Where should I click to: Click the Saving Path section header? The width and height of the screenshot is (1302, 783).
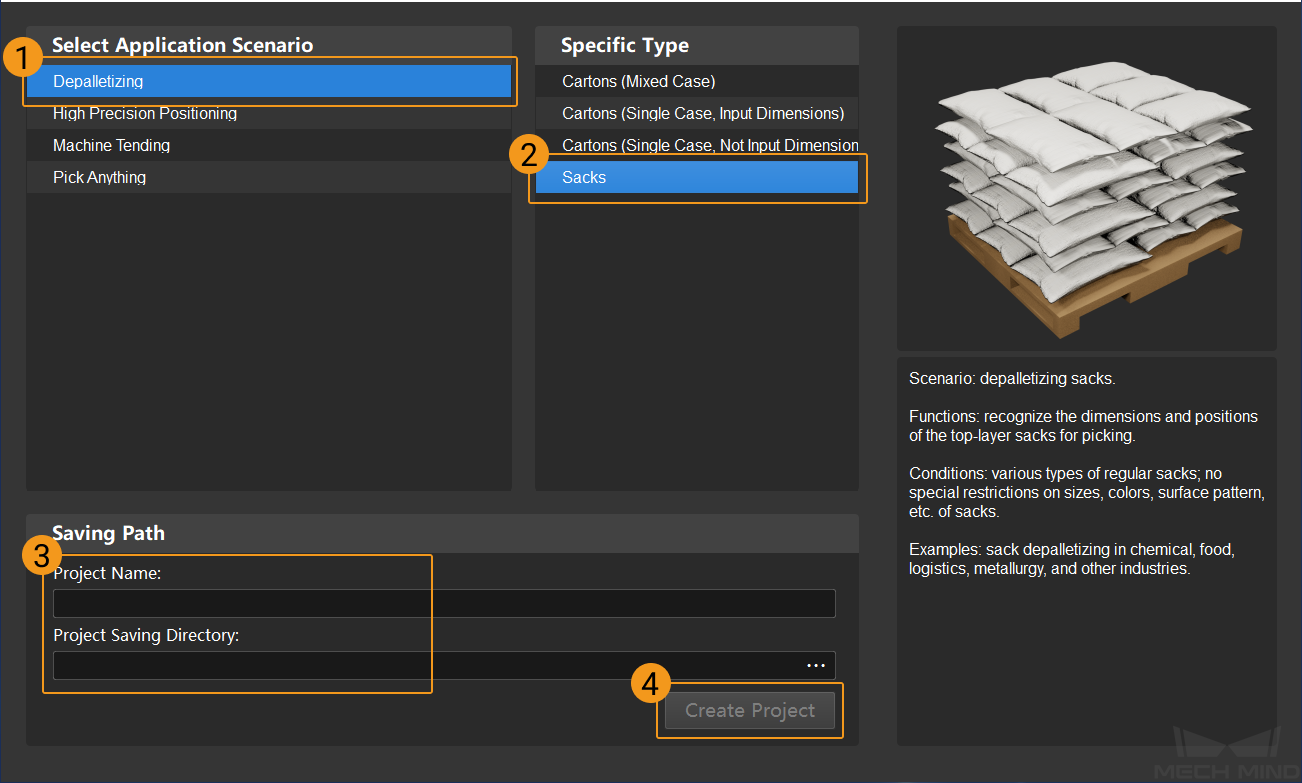pyautogui.click(x=108, y=533)
